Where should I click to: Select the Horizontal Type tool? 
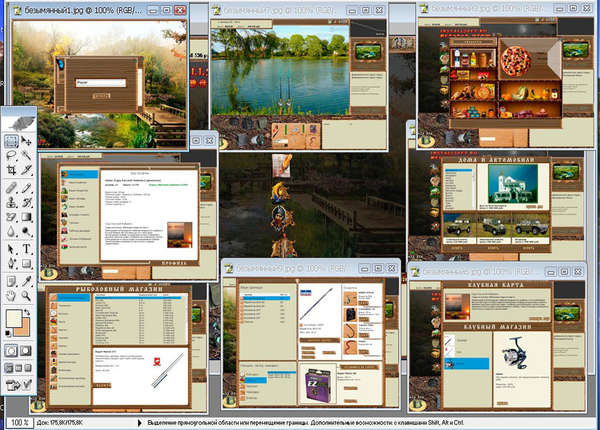click(27, 249)
